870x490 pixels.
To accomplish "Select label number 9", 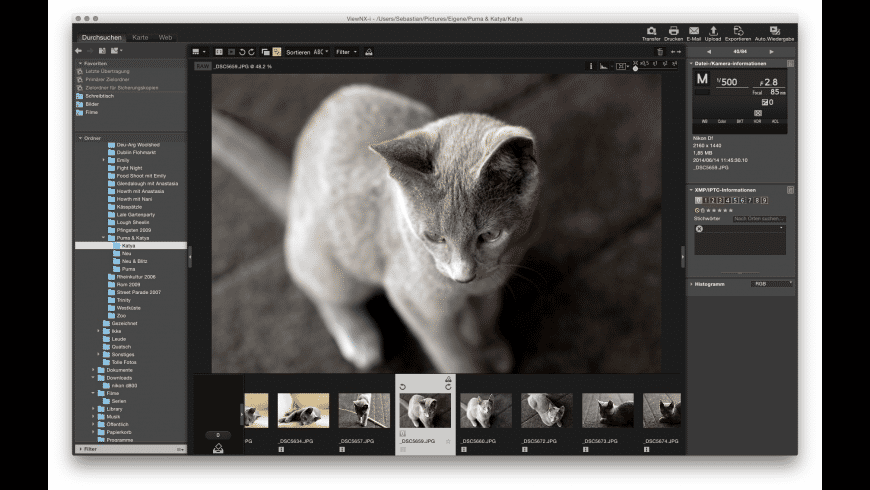I will coord(765,200).
